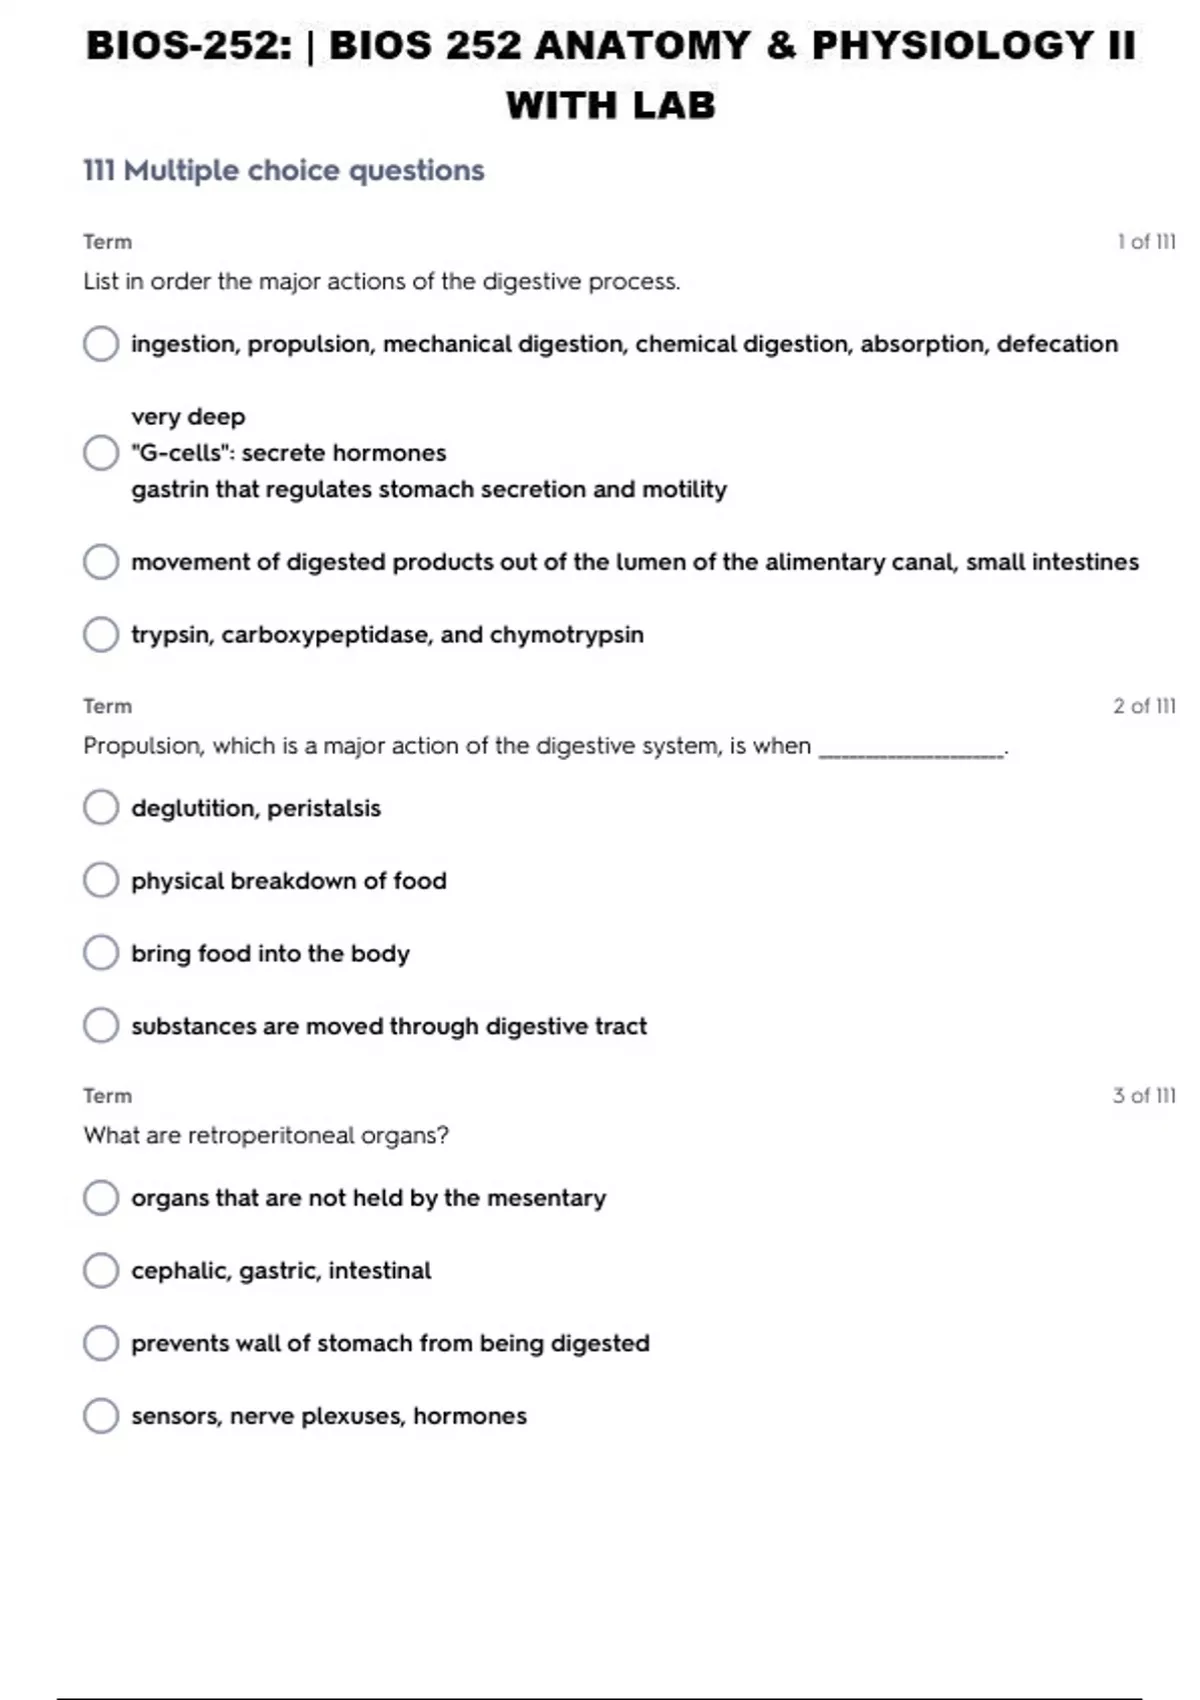Click the retroperitoneal organs question text
This screenshot has width=1200, height=1700.
click(266, 1136)
